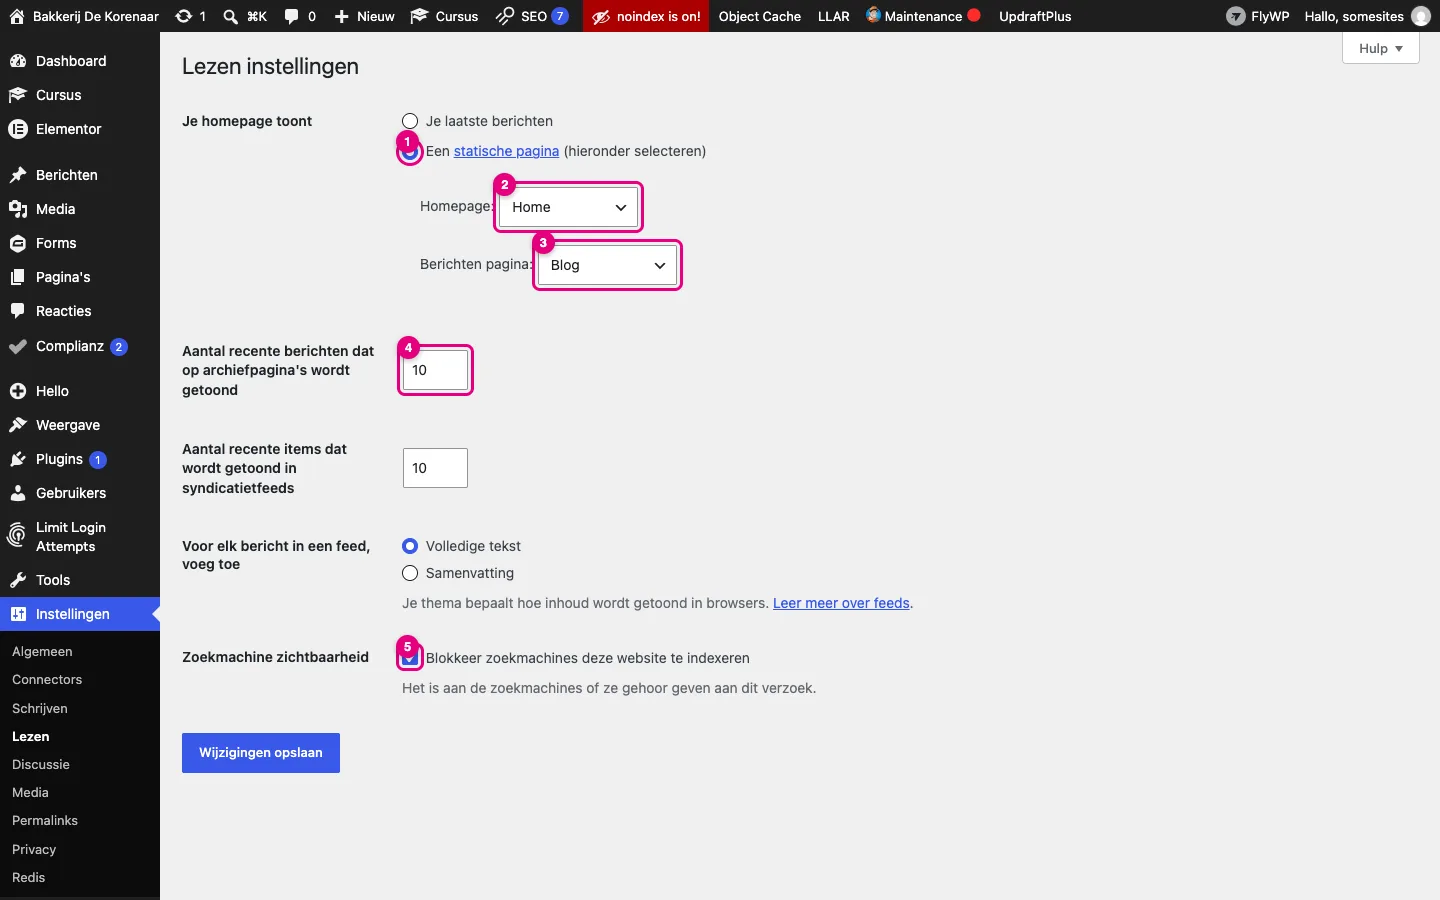The image size is (1440, 900).
Task: Click the 'Wijzigingen opslaan' button
Action: pos(261,753)
